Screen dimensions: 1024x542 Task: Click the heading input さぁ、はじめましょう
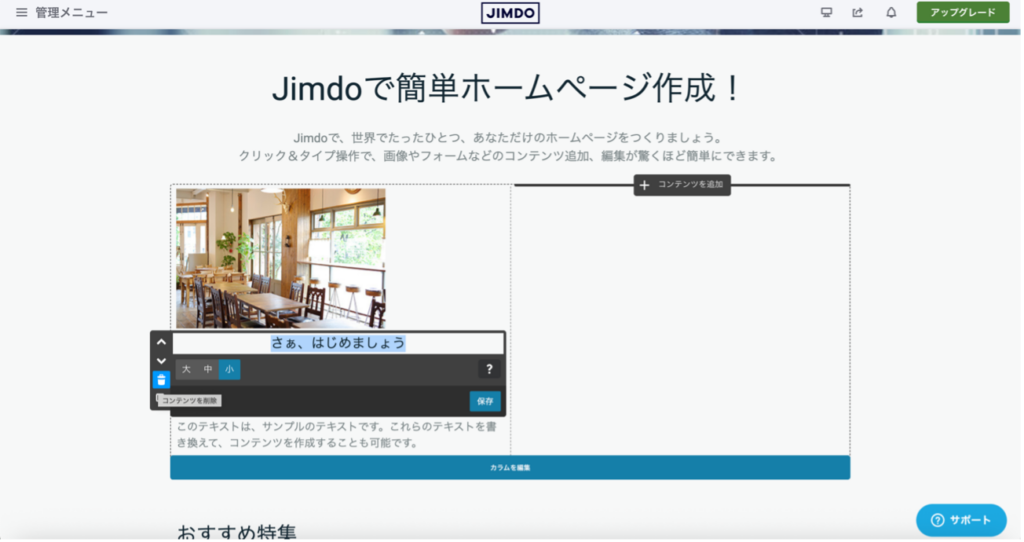[x=339, y=344]
